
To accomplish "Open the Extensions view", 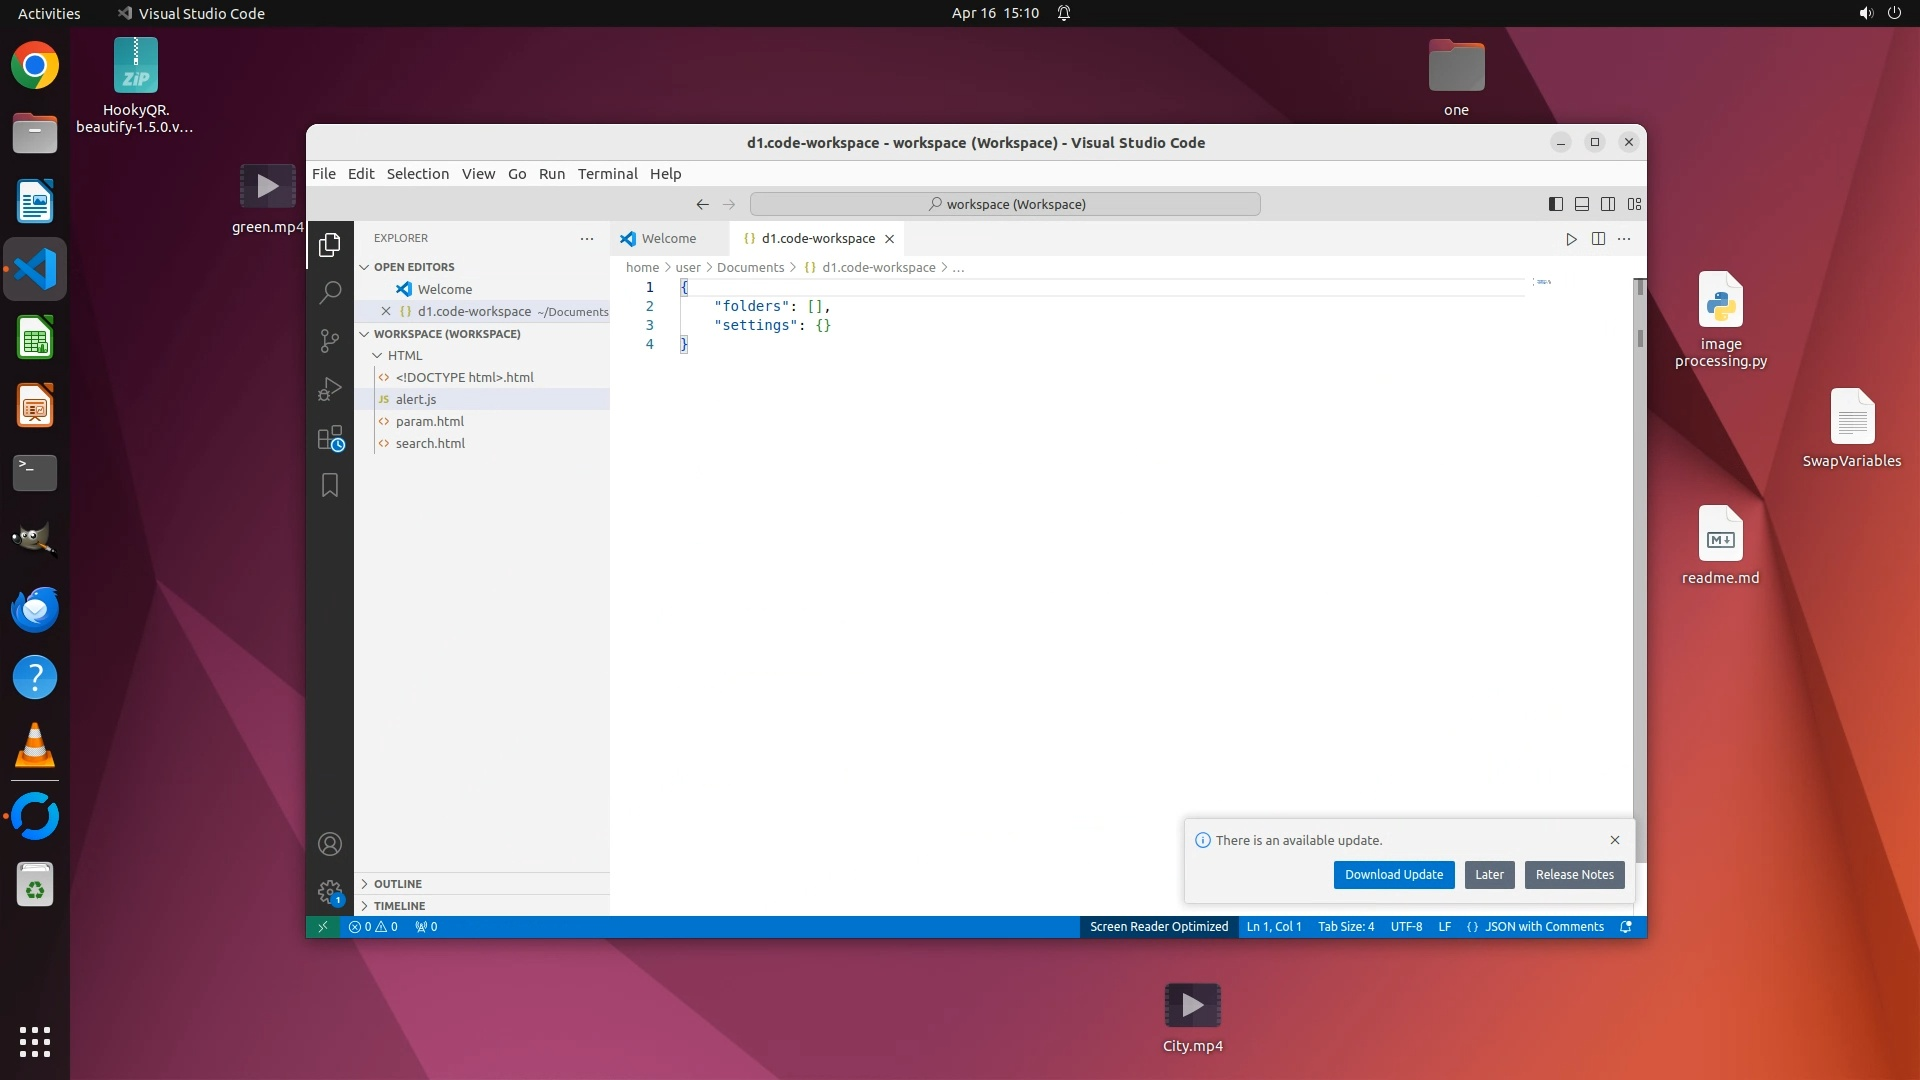I will tap(329, 438).
